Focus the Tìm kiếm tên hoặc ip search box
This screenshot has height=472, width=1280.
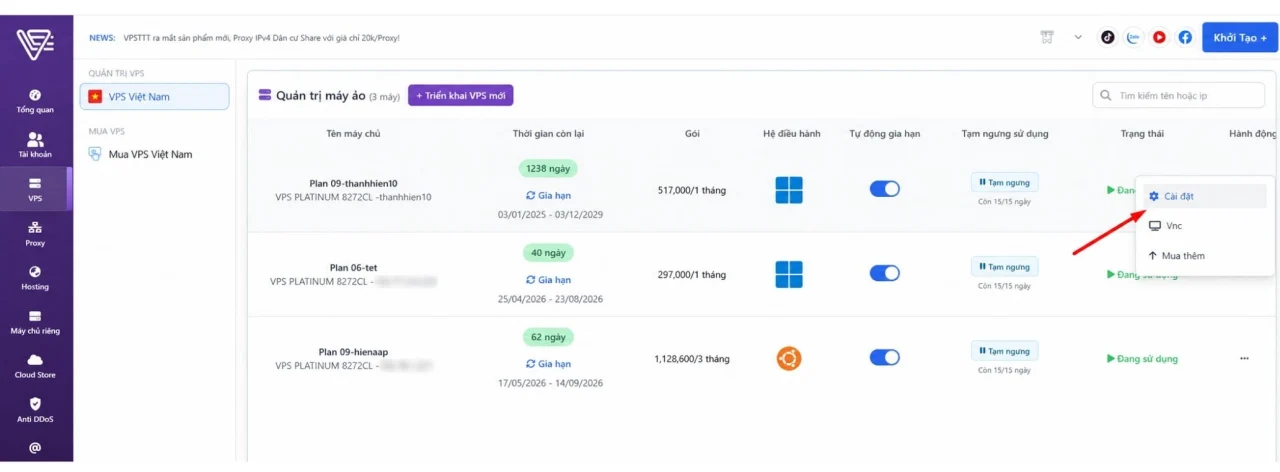(1178, 95)
